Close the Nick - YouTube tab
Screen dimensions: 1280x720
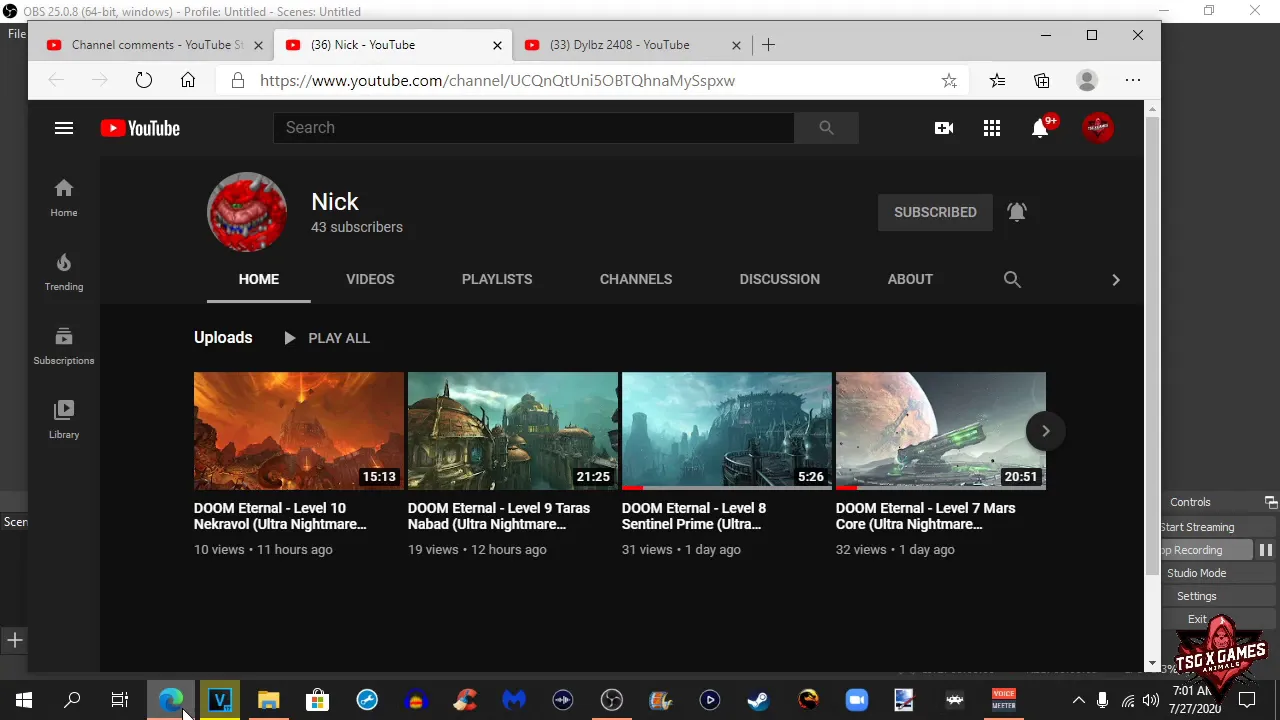(x=498, y=45)
